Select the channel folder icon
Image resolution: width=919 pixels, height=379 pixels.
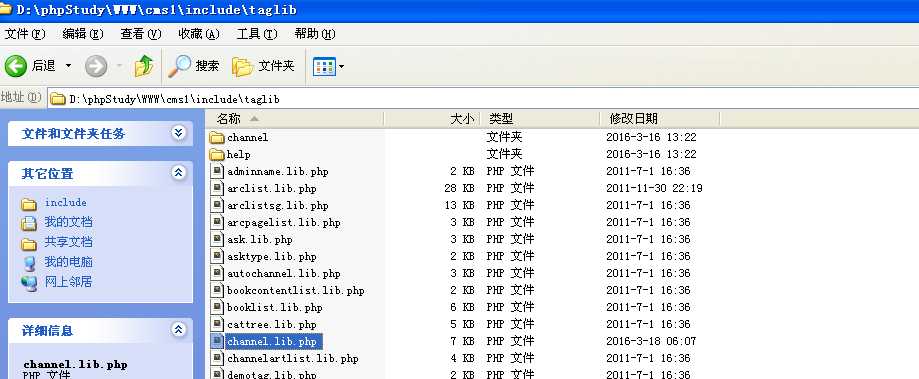pos(217,138)
